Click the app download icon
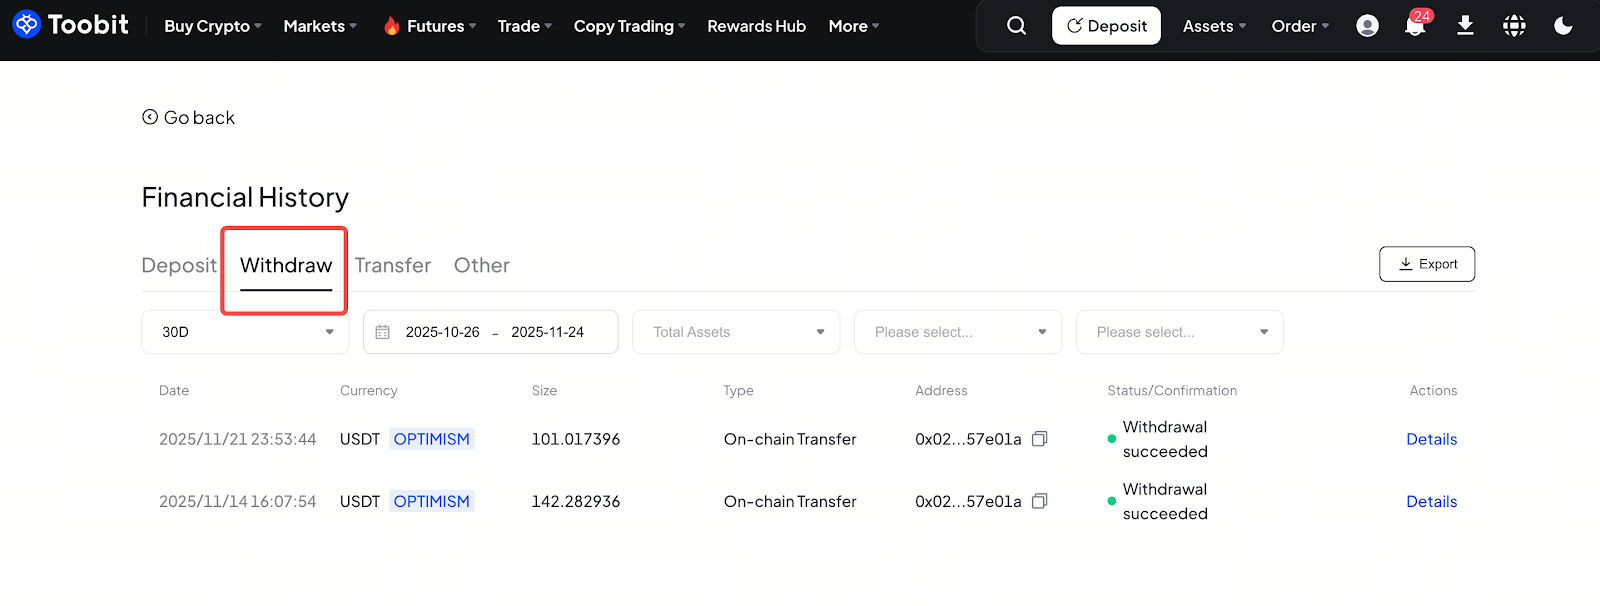This screenshot has height=606, width=1600. tap(1465, 26)
